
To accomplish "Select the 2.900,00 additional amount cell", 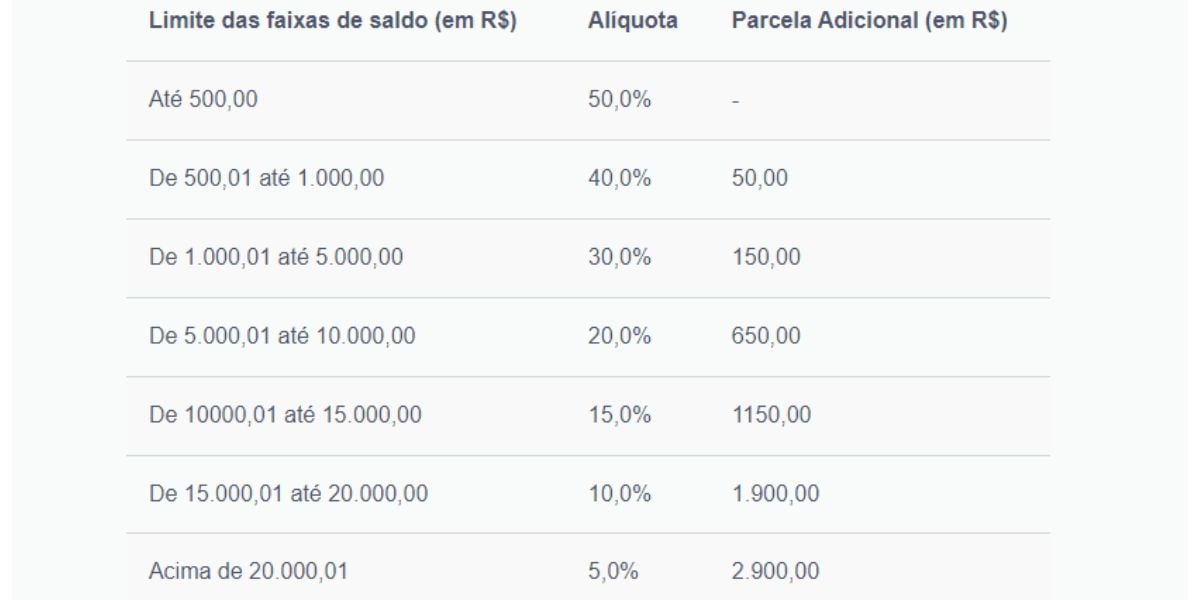I will (x=776, y=571).
